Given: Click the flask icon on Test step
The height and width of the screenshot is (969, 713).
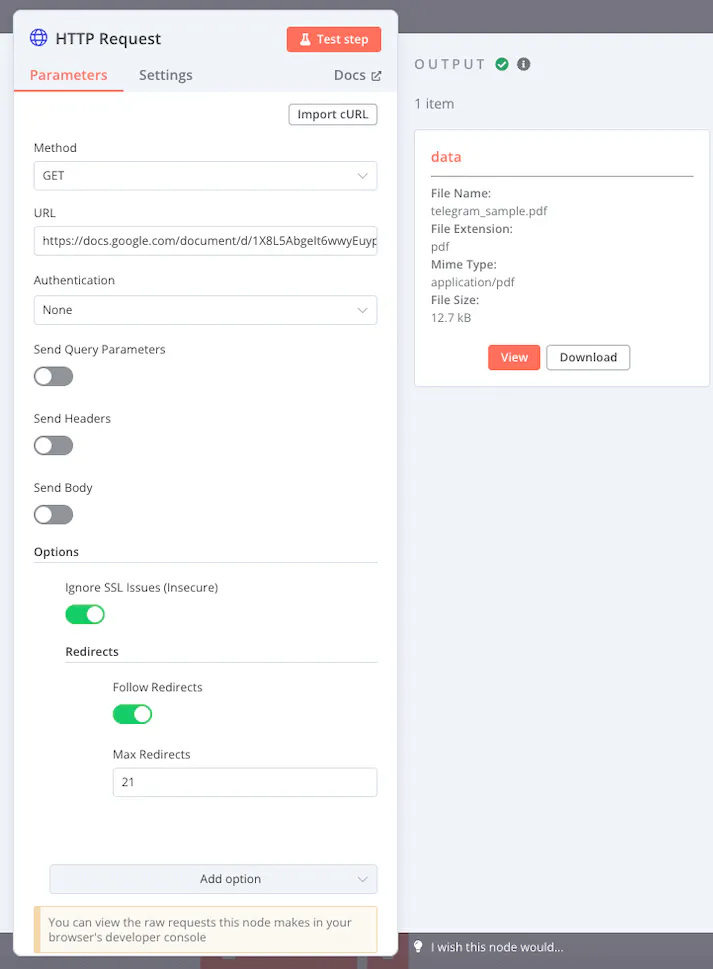Looking at the screenshot, I should (x=305, y=39).
